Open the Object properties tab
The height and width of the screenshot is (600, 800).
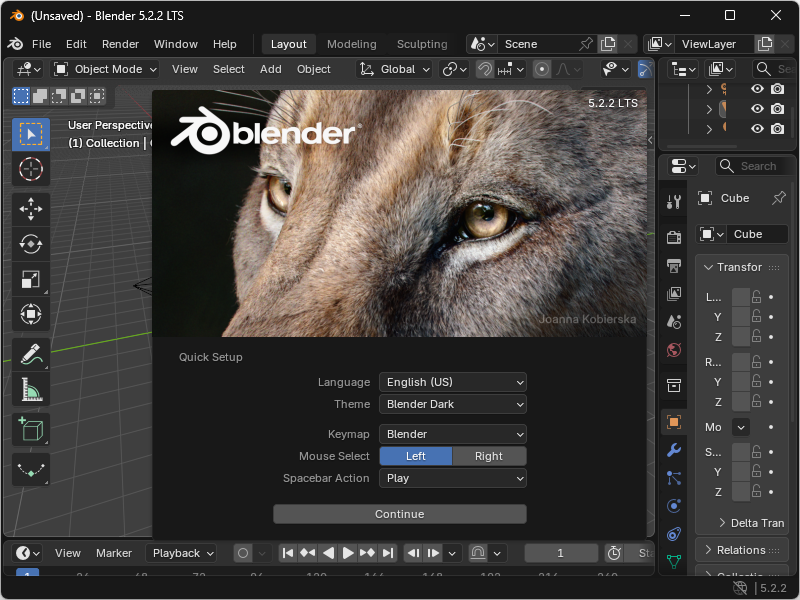pos(674,422)
